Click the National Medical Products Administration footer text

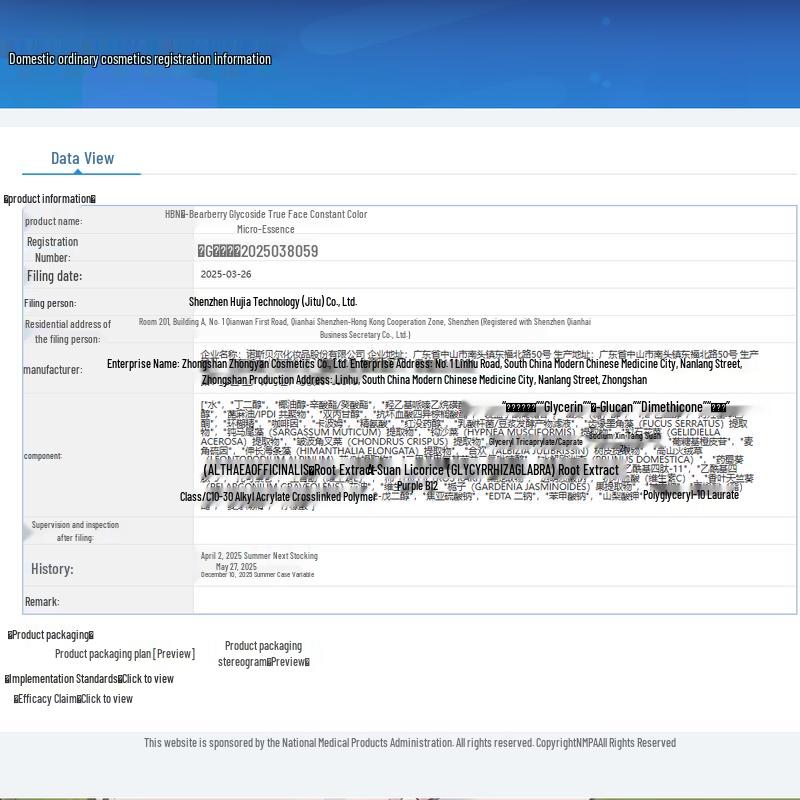point(409,743)
